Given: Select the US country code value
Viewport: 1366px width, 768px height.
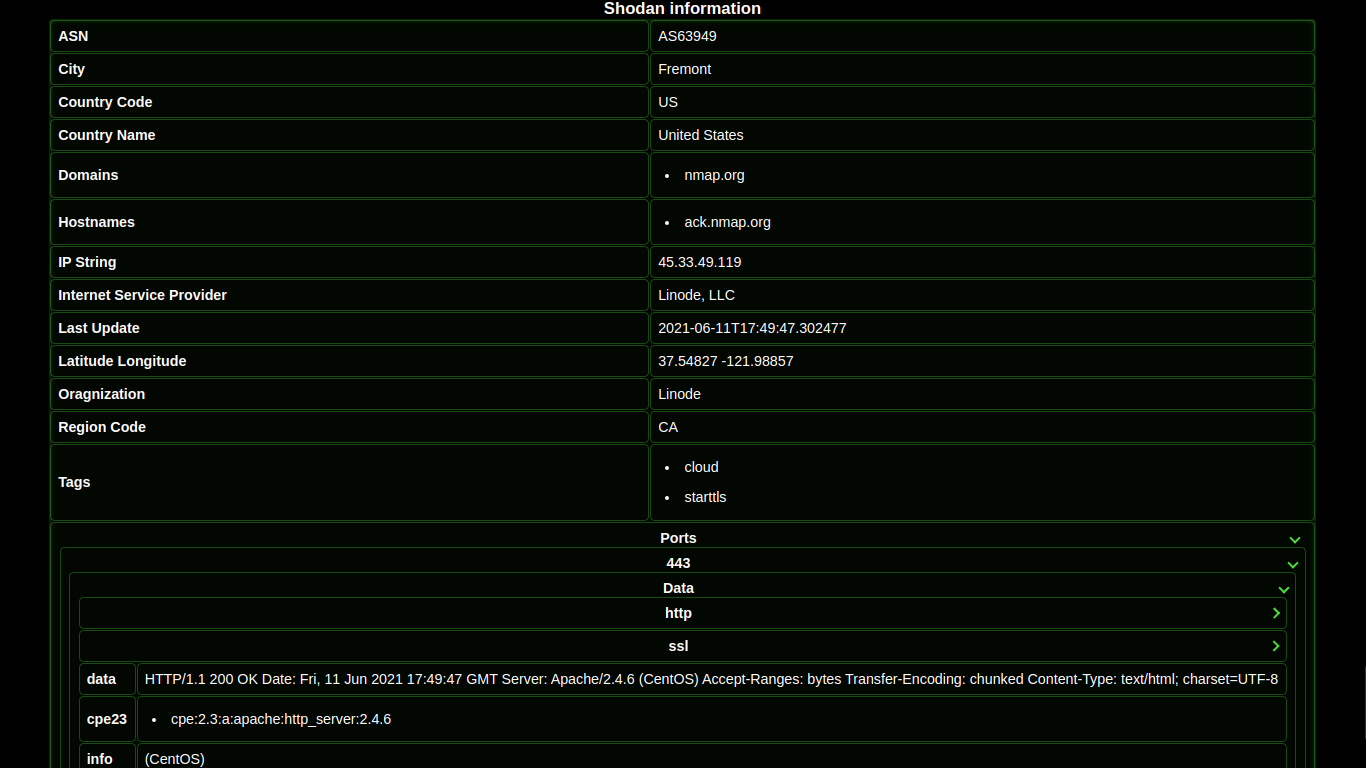Looking at the screenshot, I should [x=668, y=102].
